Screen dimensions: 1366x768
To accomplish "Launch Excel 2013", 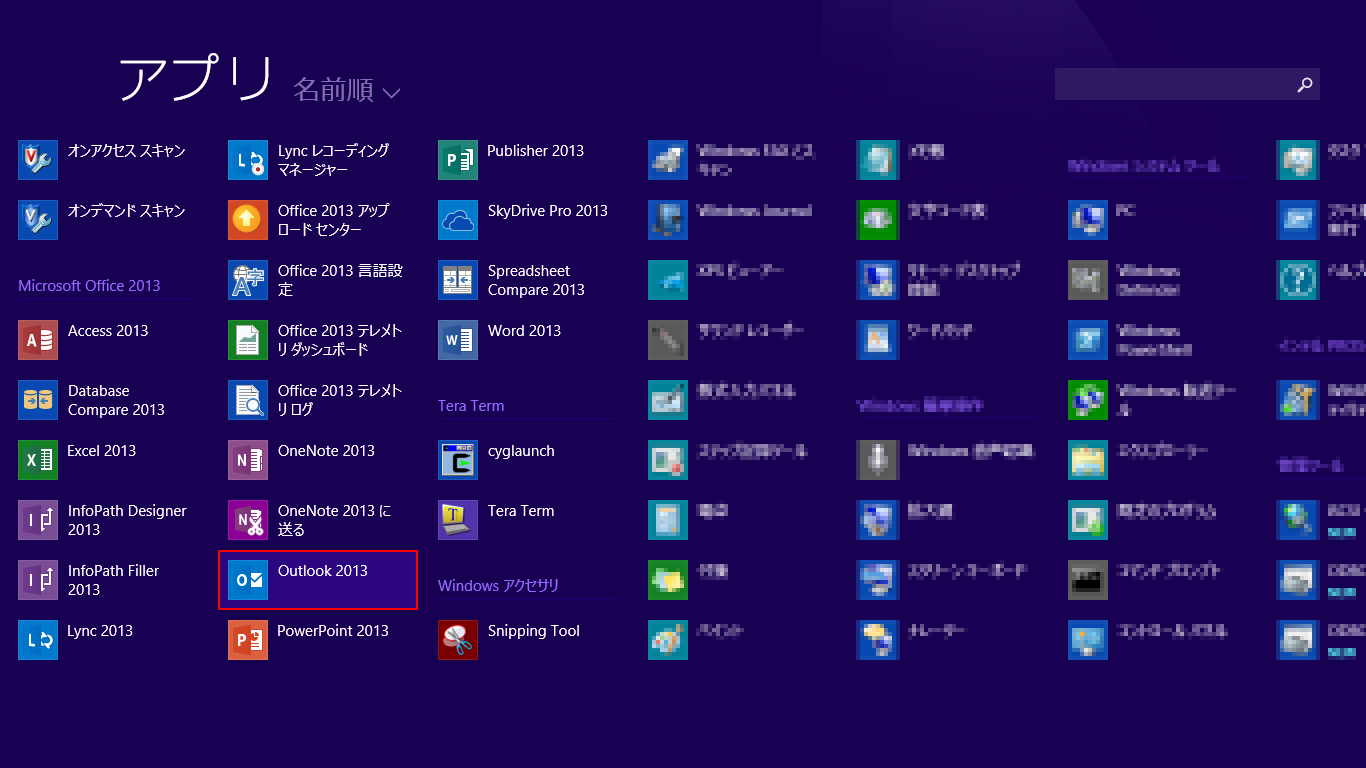I will (x=110, y=460).
